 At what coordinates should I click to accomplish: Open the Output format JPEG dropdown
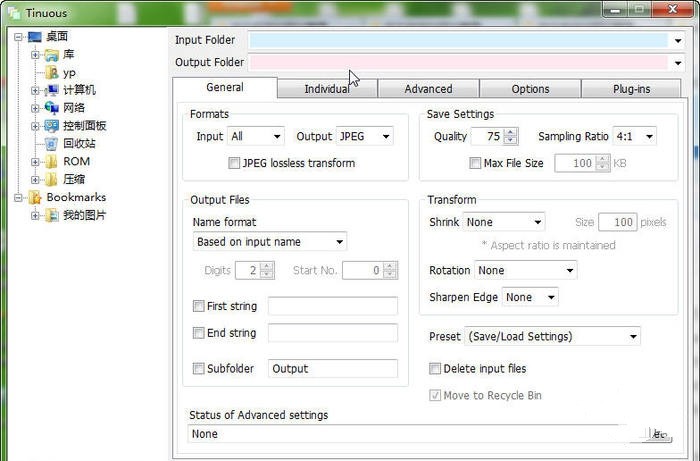[x=364, y=136]
